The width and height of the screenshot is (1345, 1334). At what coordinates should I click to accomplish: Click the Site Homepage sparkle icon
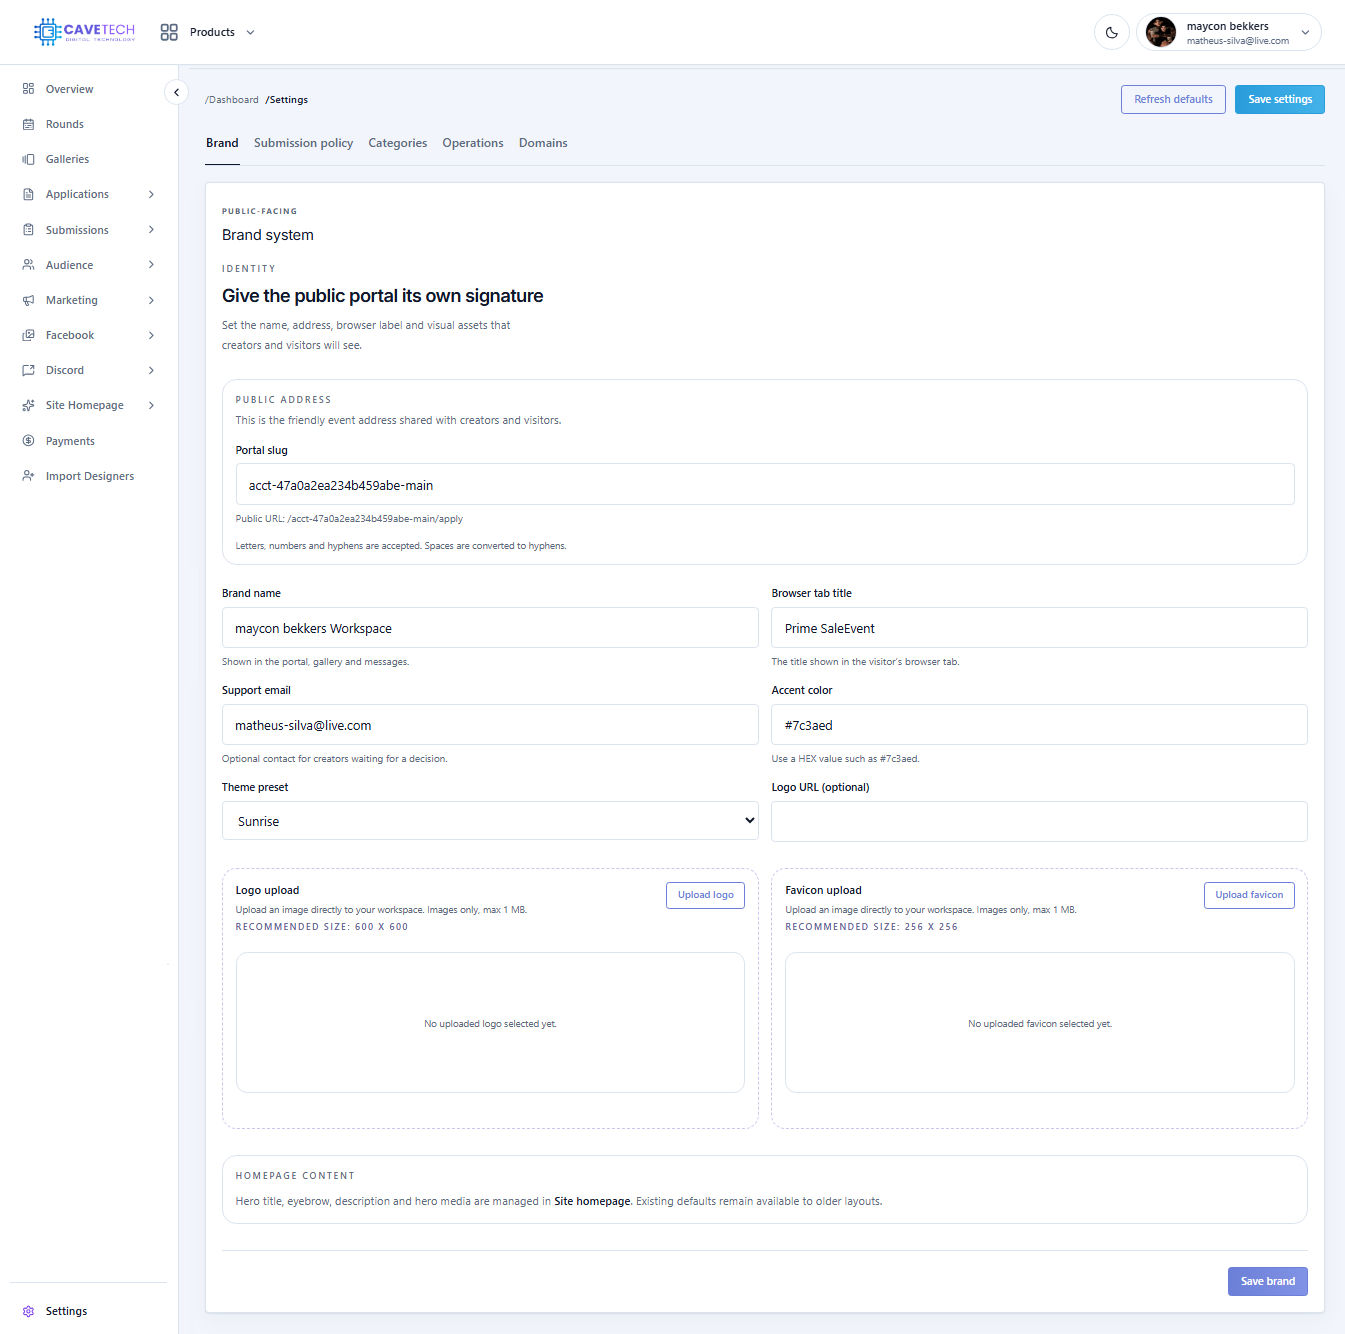click(x=28, y=405)
